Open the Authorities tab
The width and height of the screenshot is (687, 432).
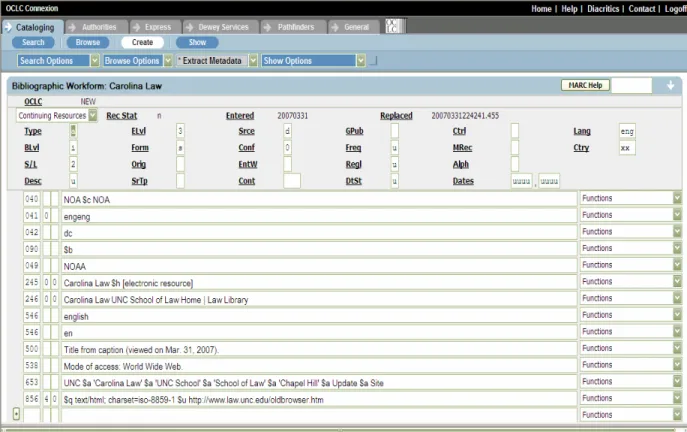point(97,27)
